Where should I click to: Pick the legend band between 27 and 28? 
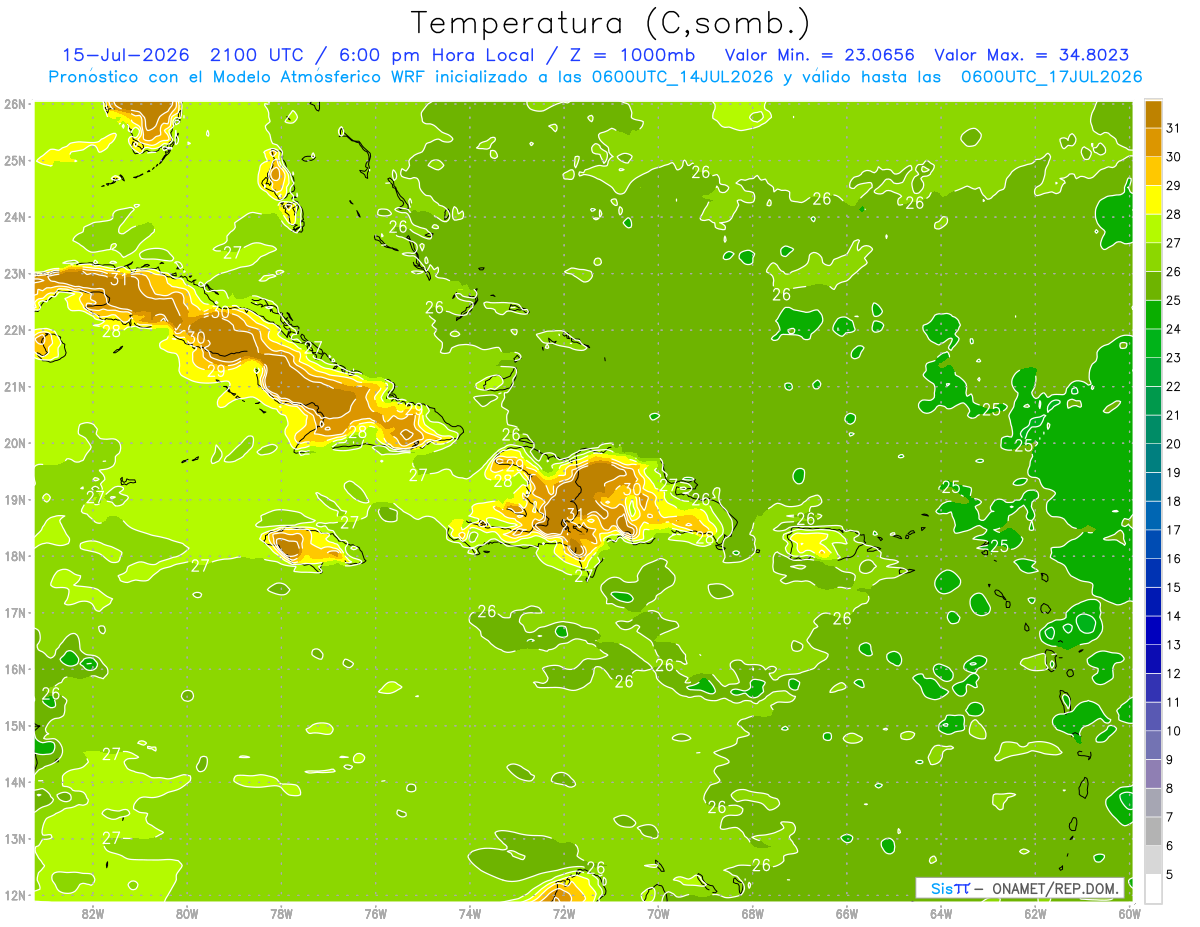click(x=1154, y=228)
